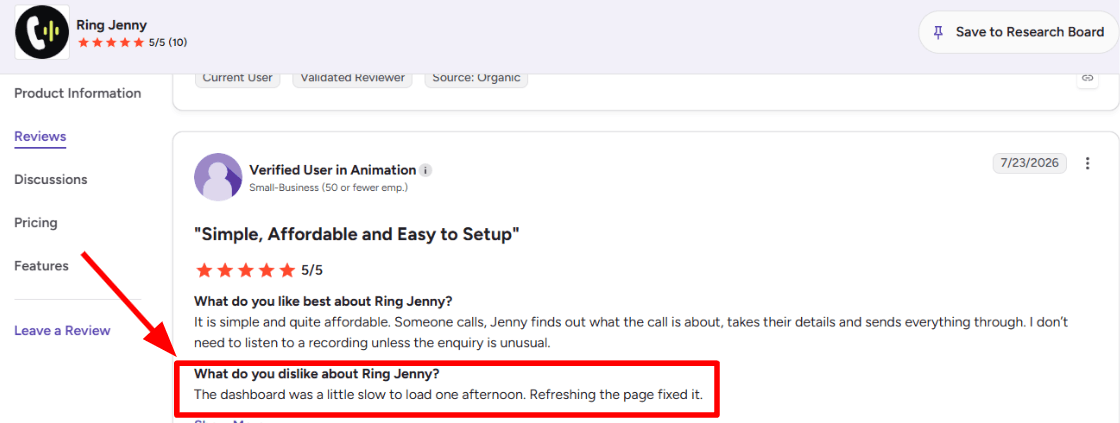Click "What do you like best about Ring Jenny?" heading
Image resolution: width=1120 pixels, height=423 pixels.
pos(324,300)
